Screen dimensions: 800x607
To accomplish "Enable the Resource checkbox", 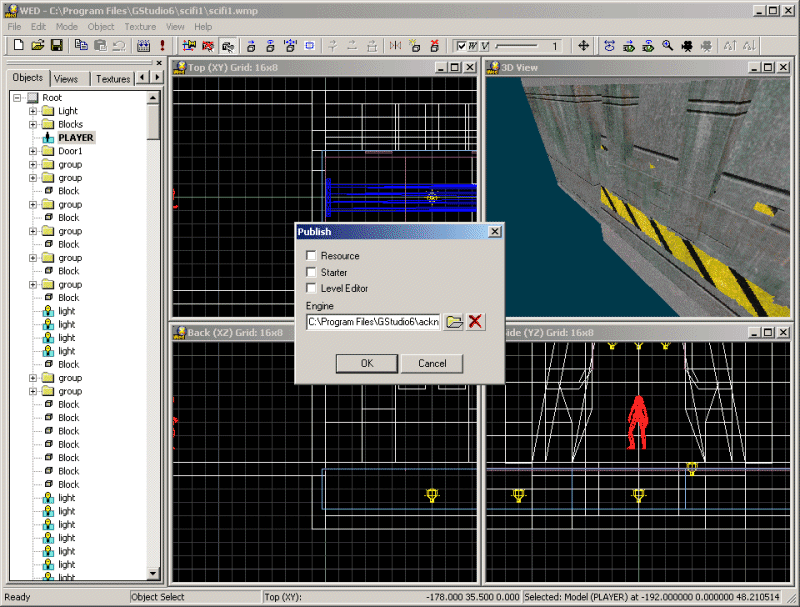I will coord(311,256).
